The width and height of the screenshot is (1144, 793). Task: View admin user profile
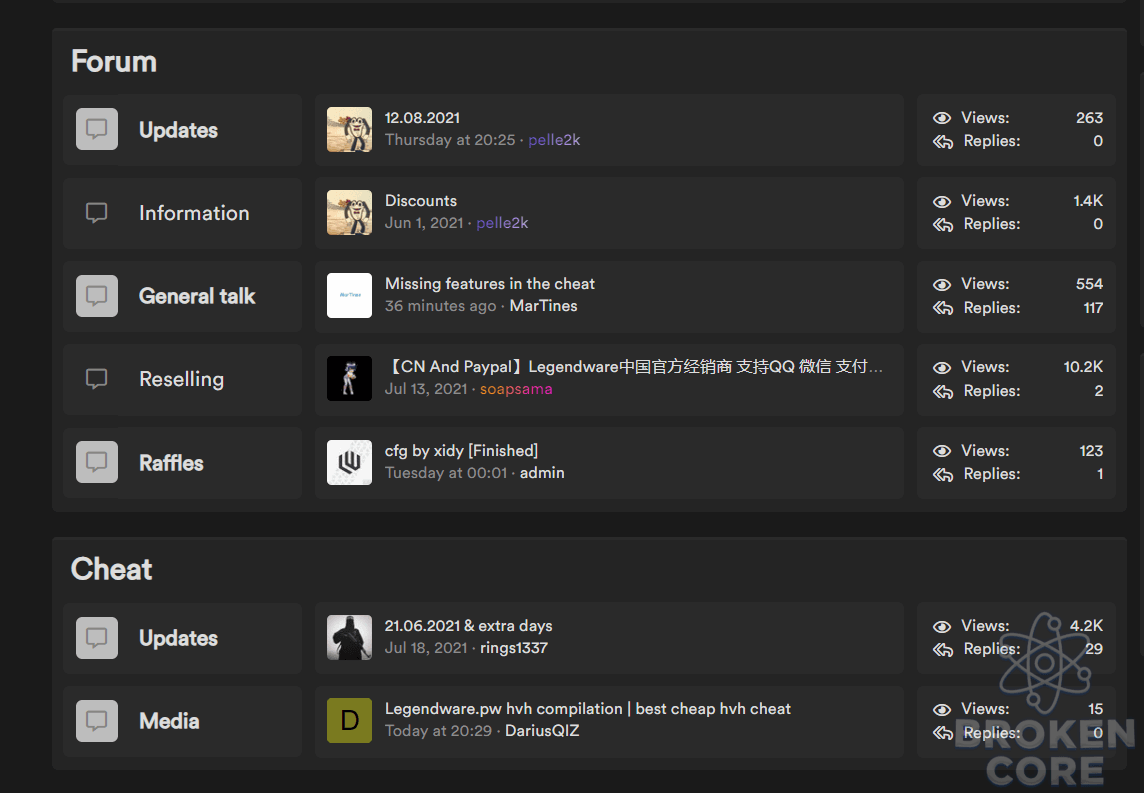[542, 473]
